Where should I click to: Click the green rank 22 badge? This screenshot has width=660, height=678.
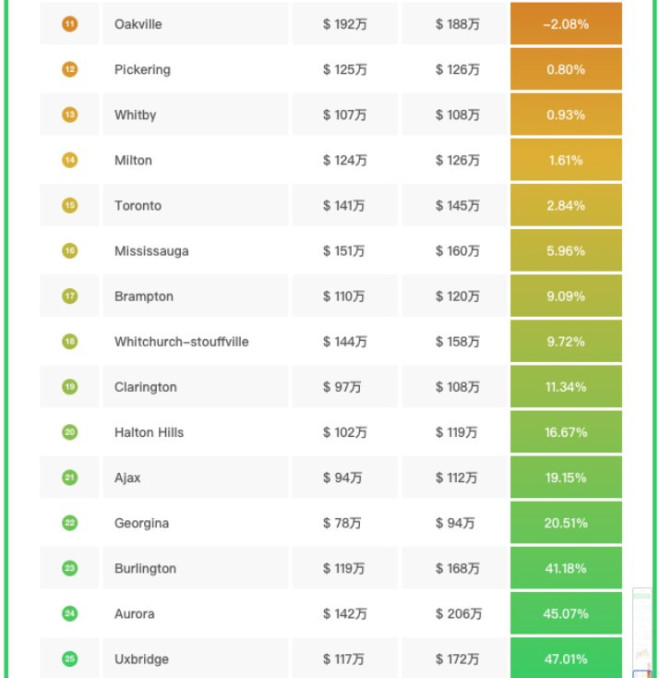point(70,523)
